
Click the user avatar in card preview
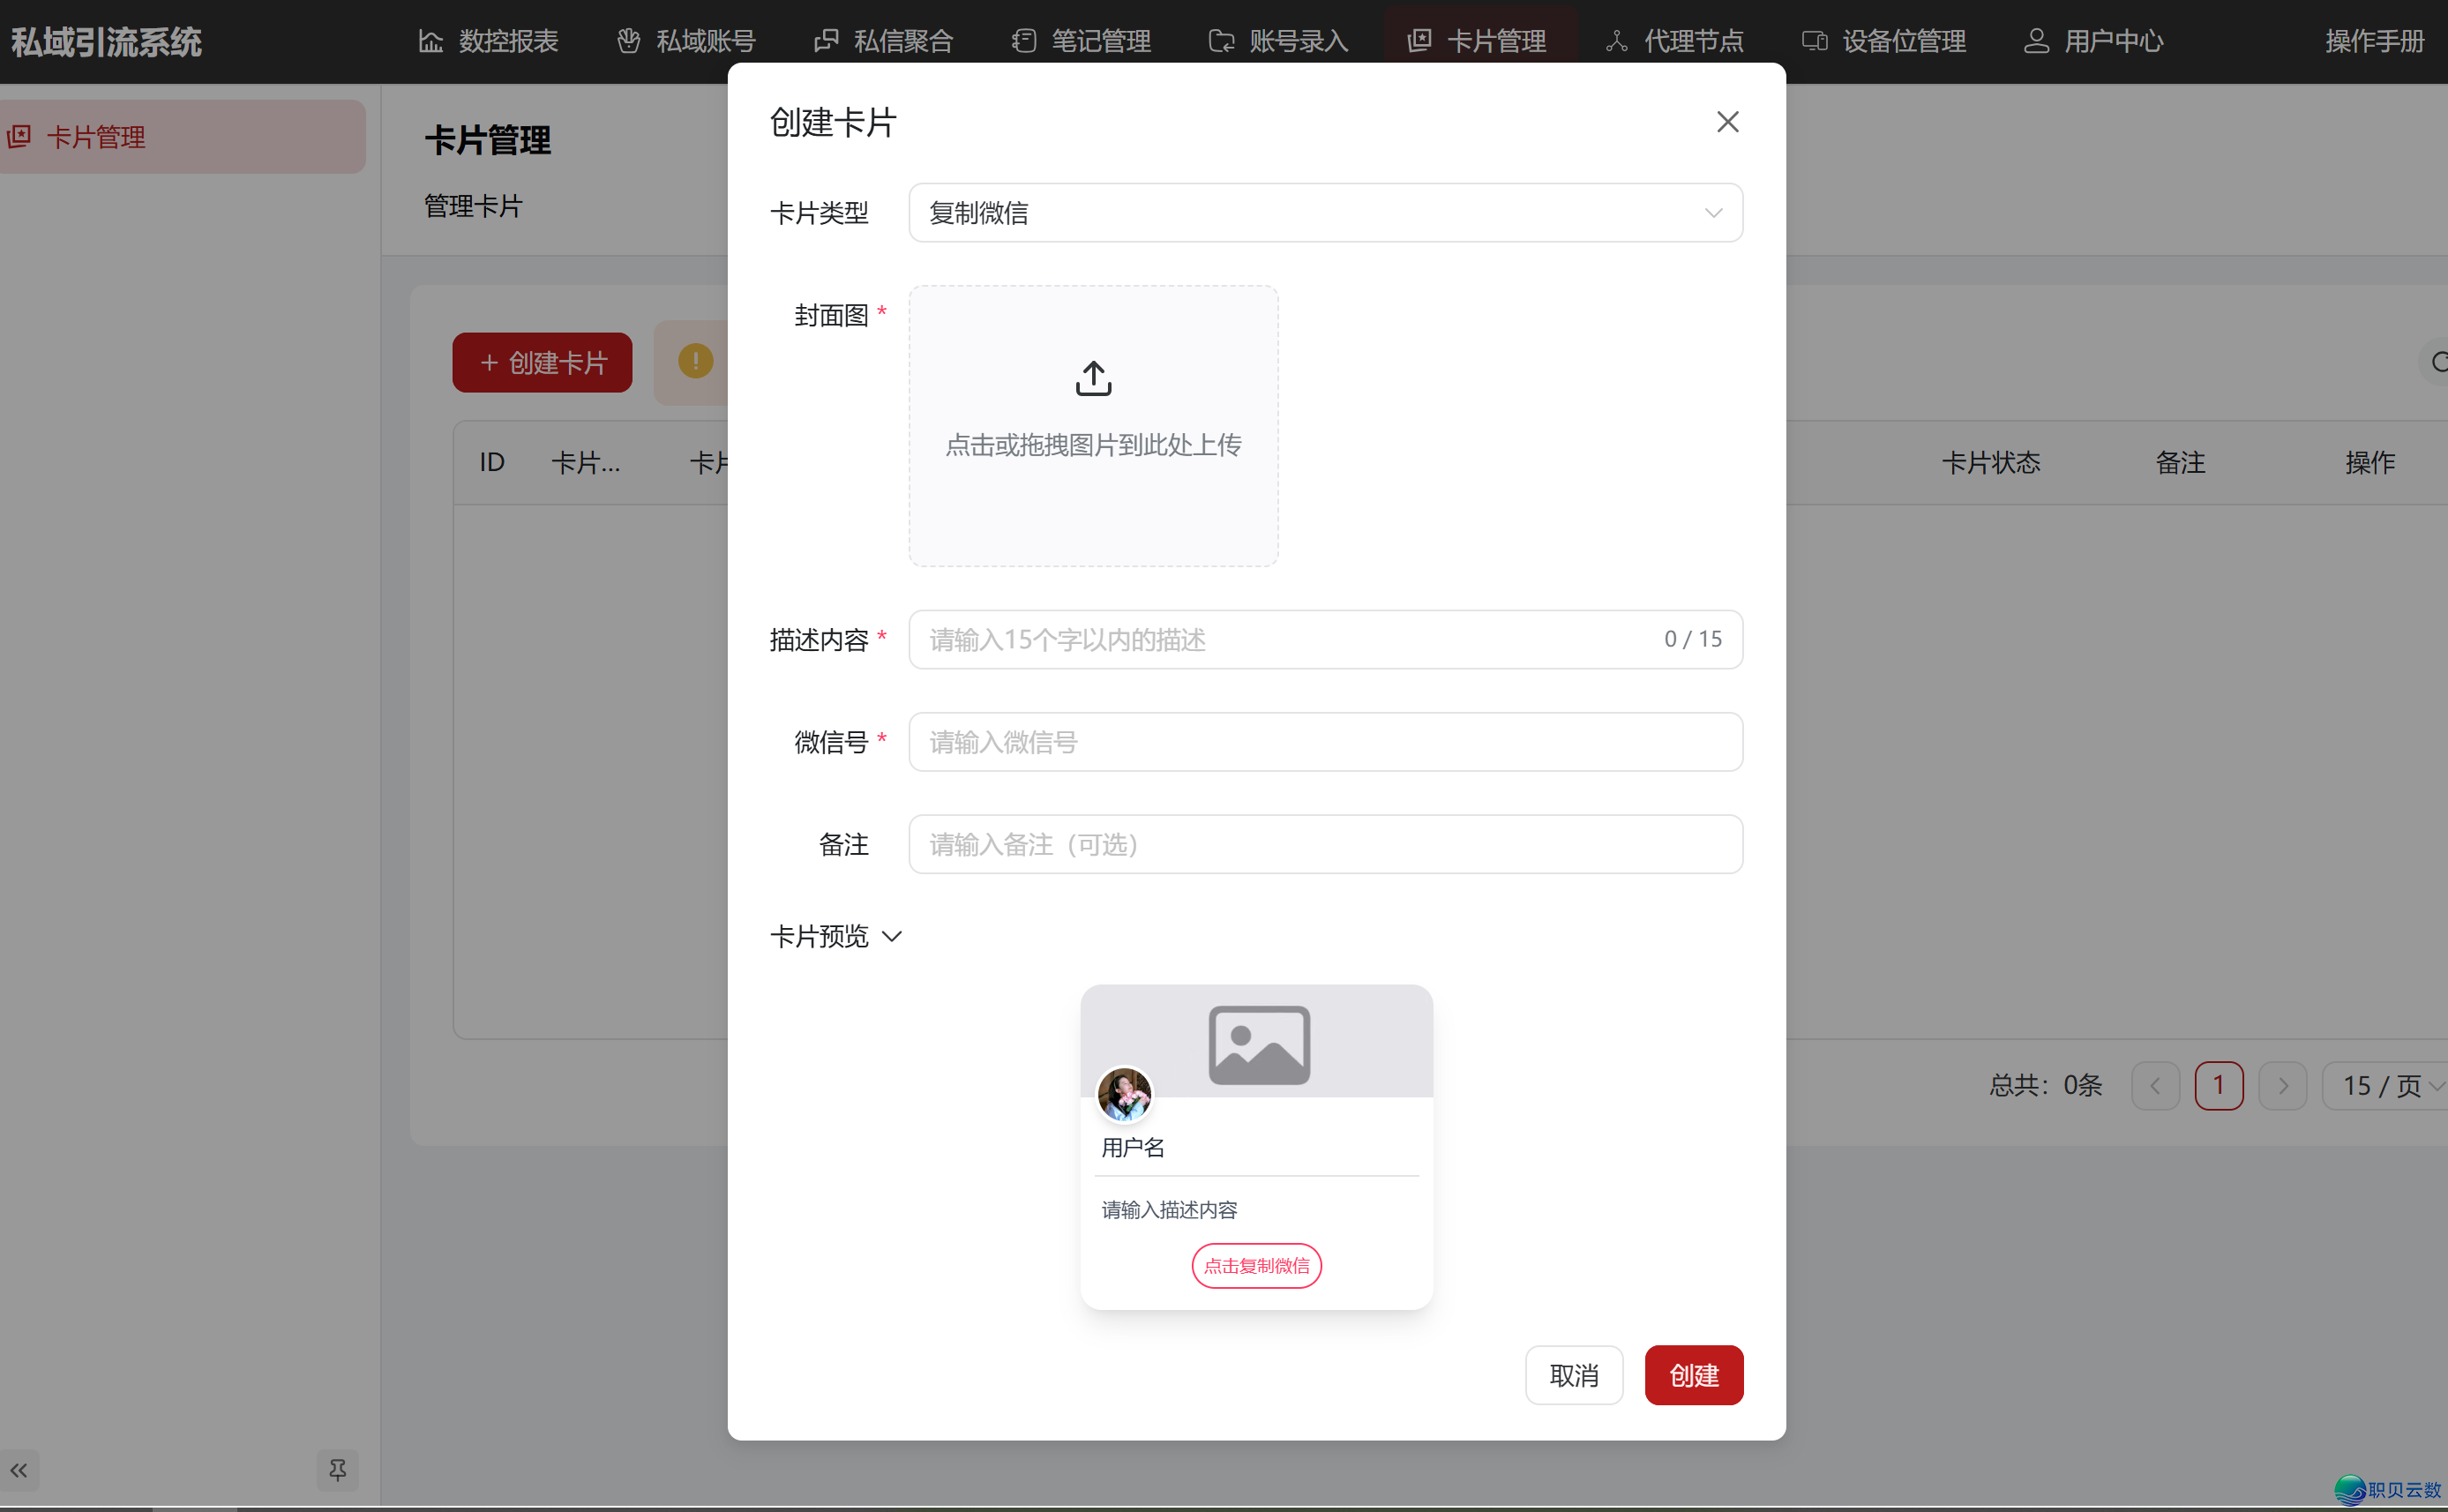pyautogui.click(x=1124, y=1094)
